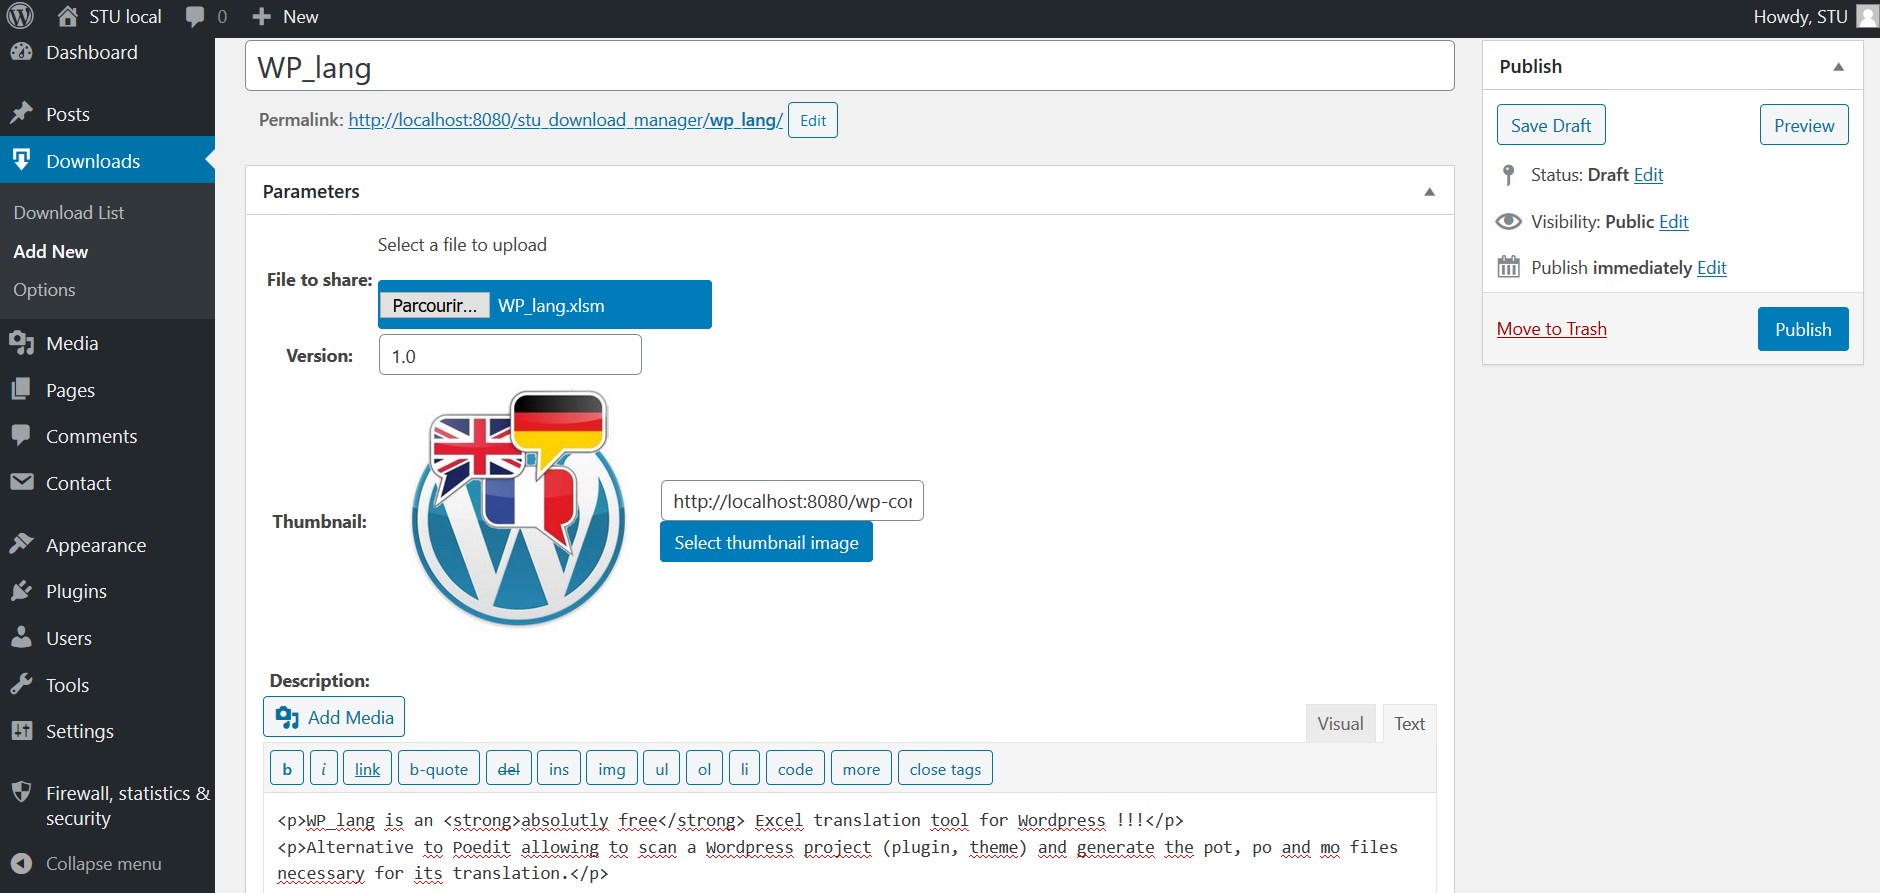This screenshot has width=1880, height=893.
Task: Edit the publish immediately date
Action: pyautogui.click(x=1711, y=268)
